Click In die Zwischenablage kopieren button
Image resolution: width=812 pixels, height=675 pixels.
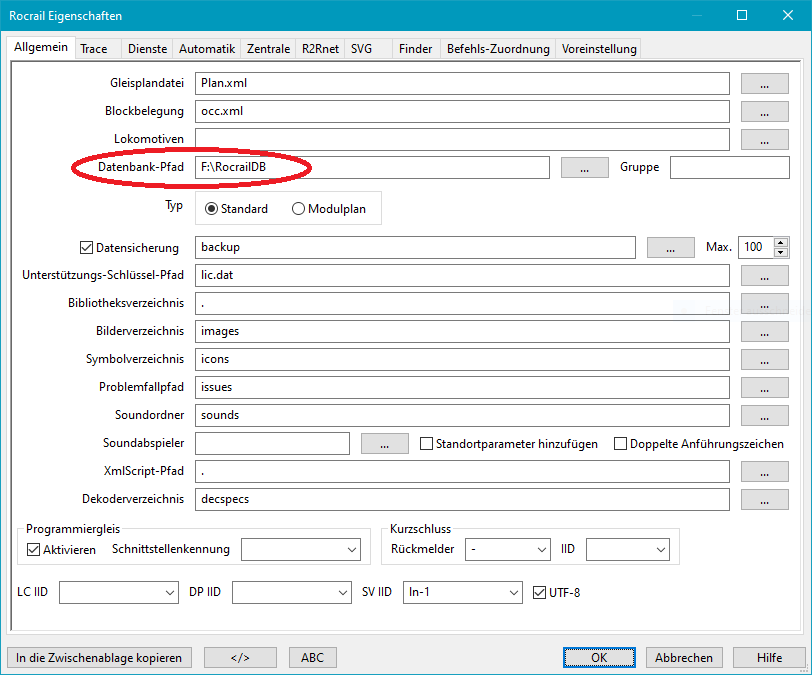[99, 657]
